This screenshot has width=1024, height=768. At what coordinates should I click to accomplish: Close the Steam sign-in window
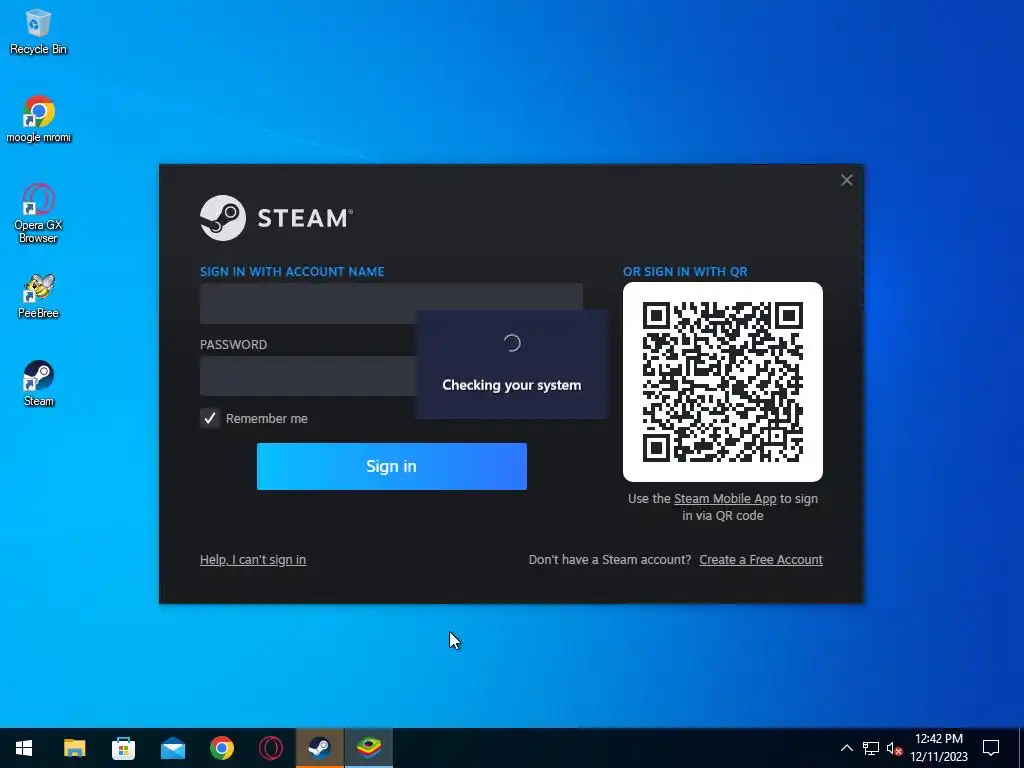pyautogui.click(x=846, y=180)
